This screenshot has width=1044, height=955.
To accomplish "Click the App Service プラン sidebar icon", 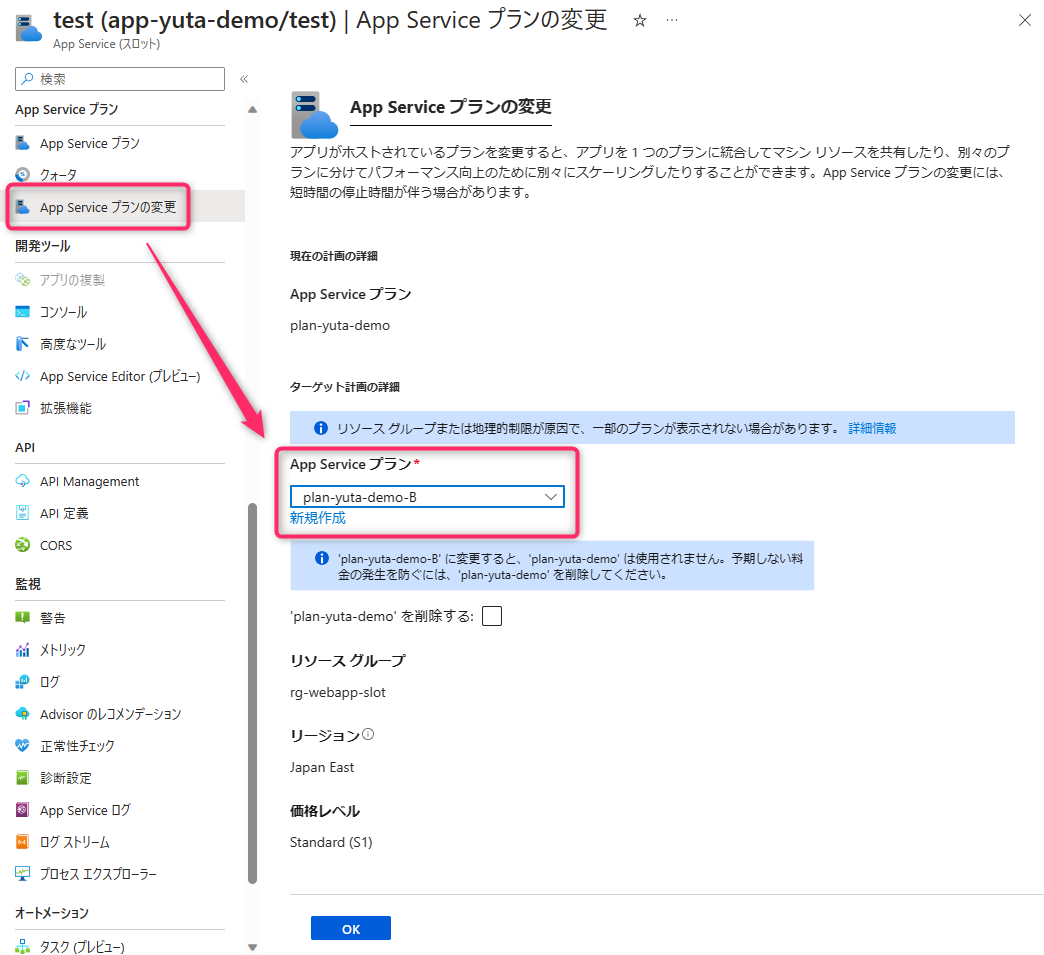I will coord(23,143).
